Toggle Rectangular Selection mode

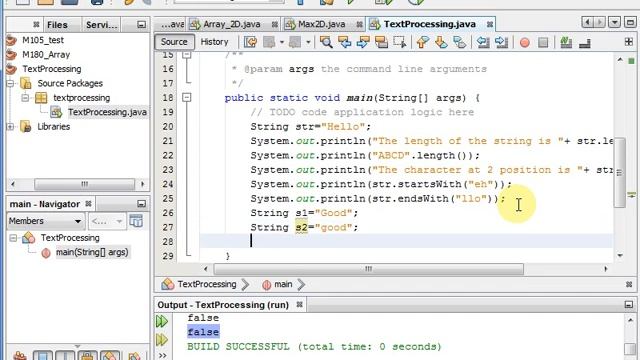(400, 42)
